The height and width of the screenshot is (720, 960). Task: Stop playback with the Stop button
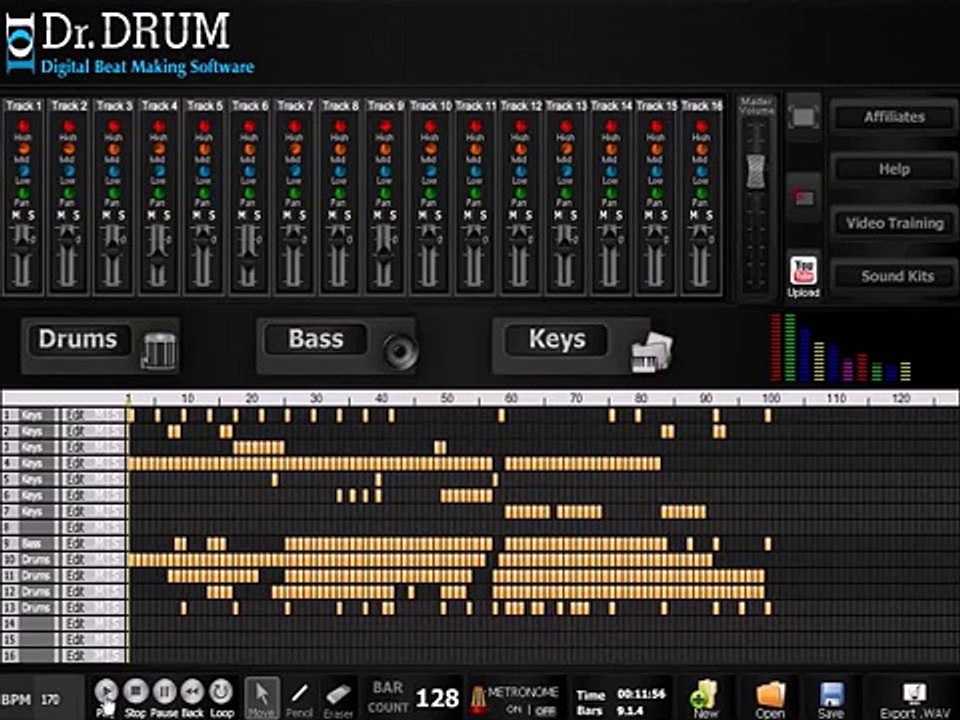pos(135,692)
